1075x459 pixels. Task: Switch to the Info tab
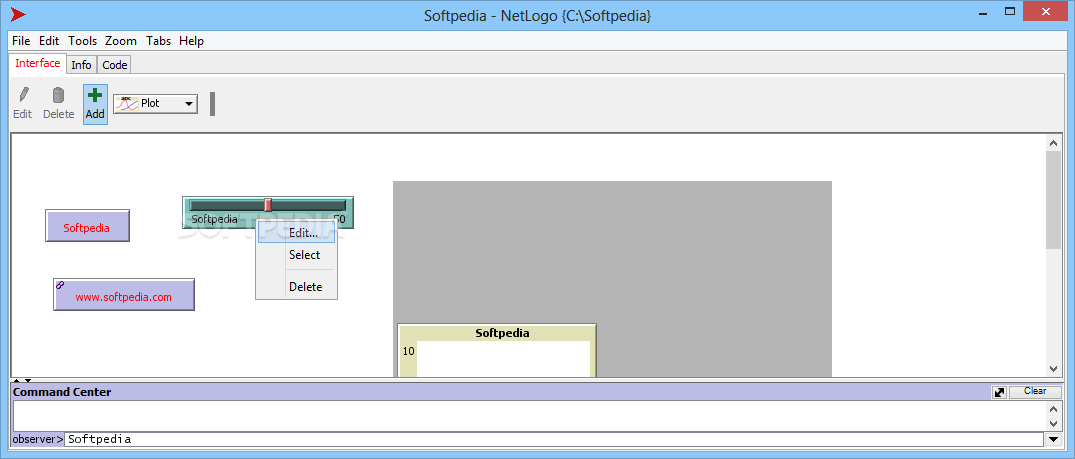tap(82, 65)
